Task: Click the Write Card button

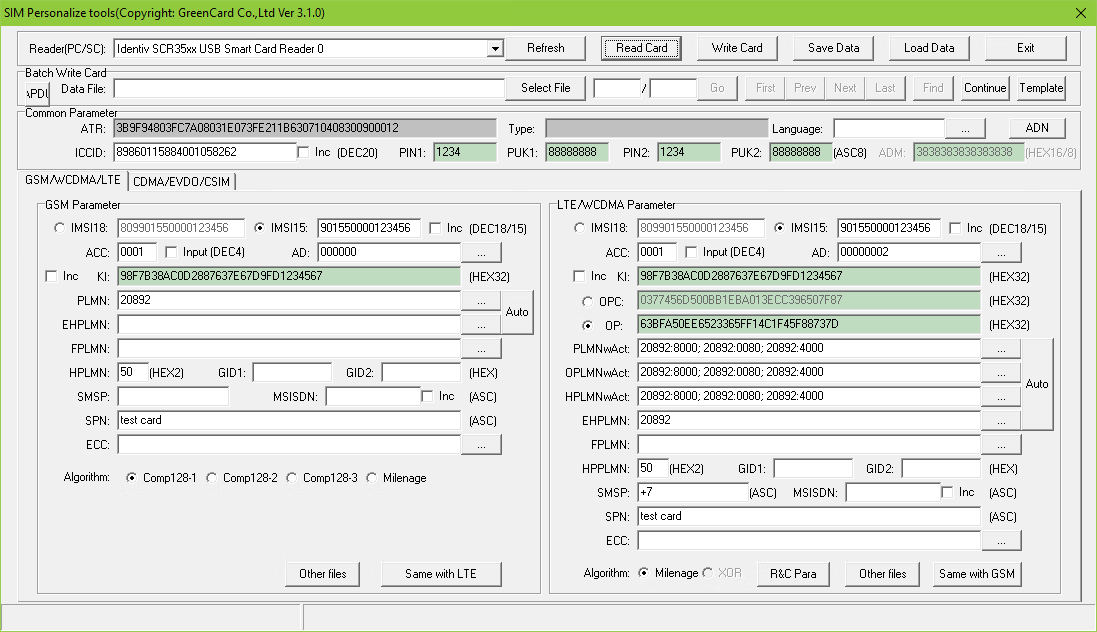Action: click(x=737, y=48)
